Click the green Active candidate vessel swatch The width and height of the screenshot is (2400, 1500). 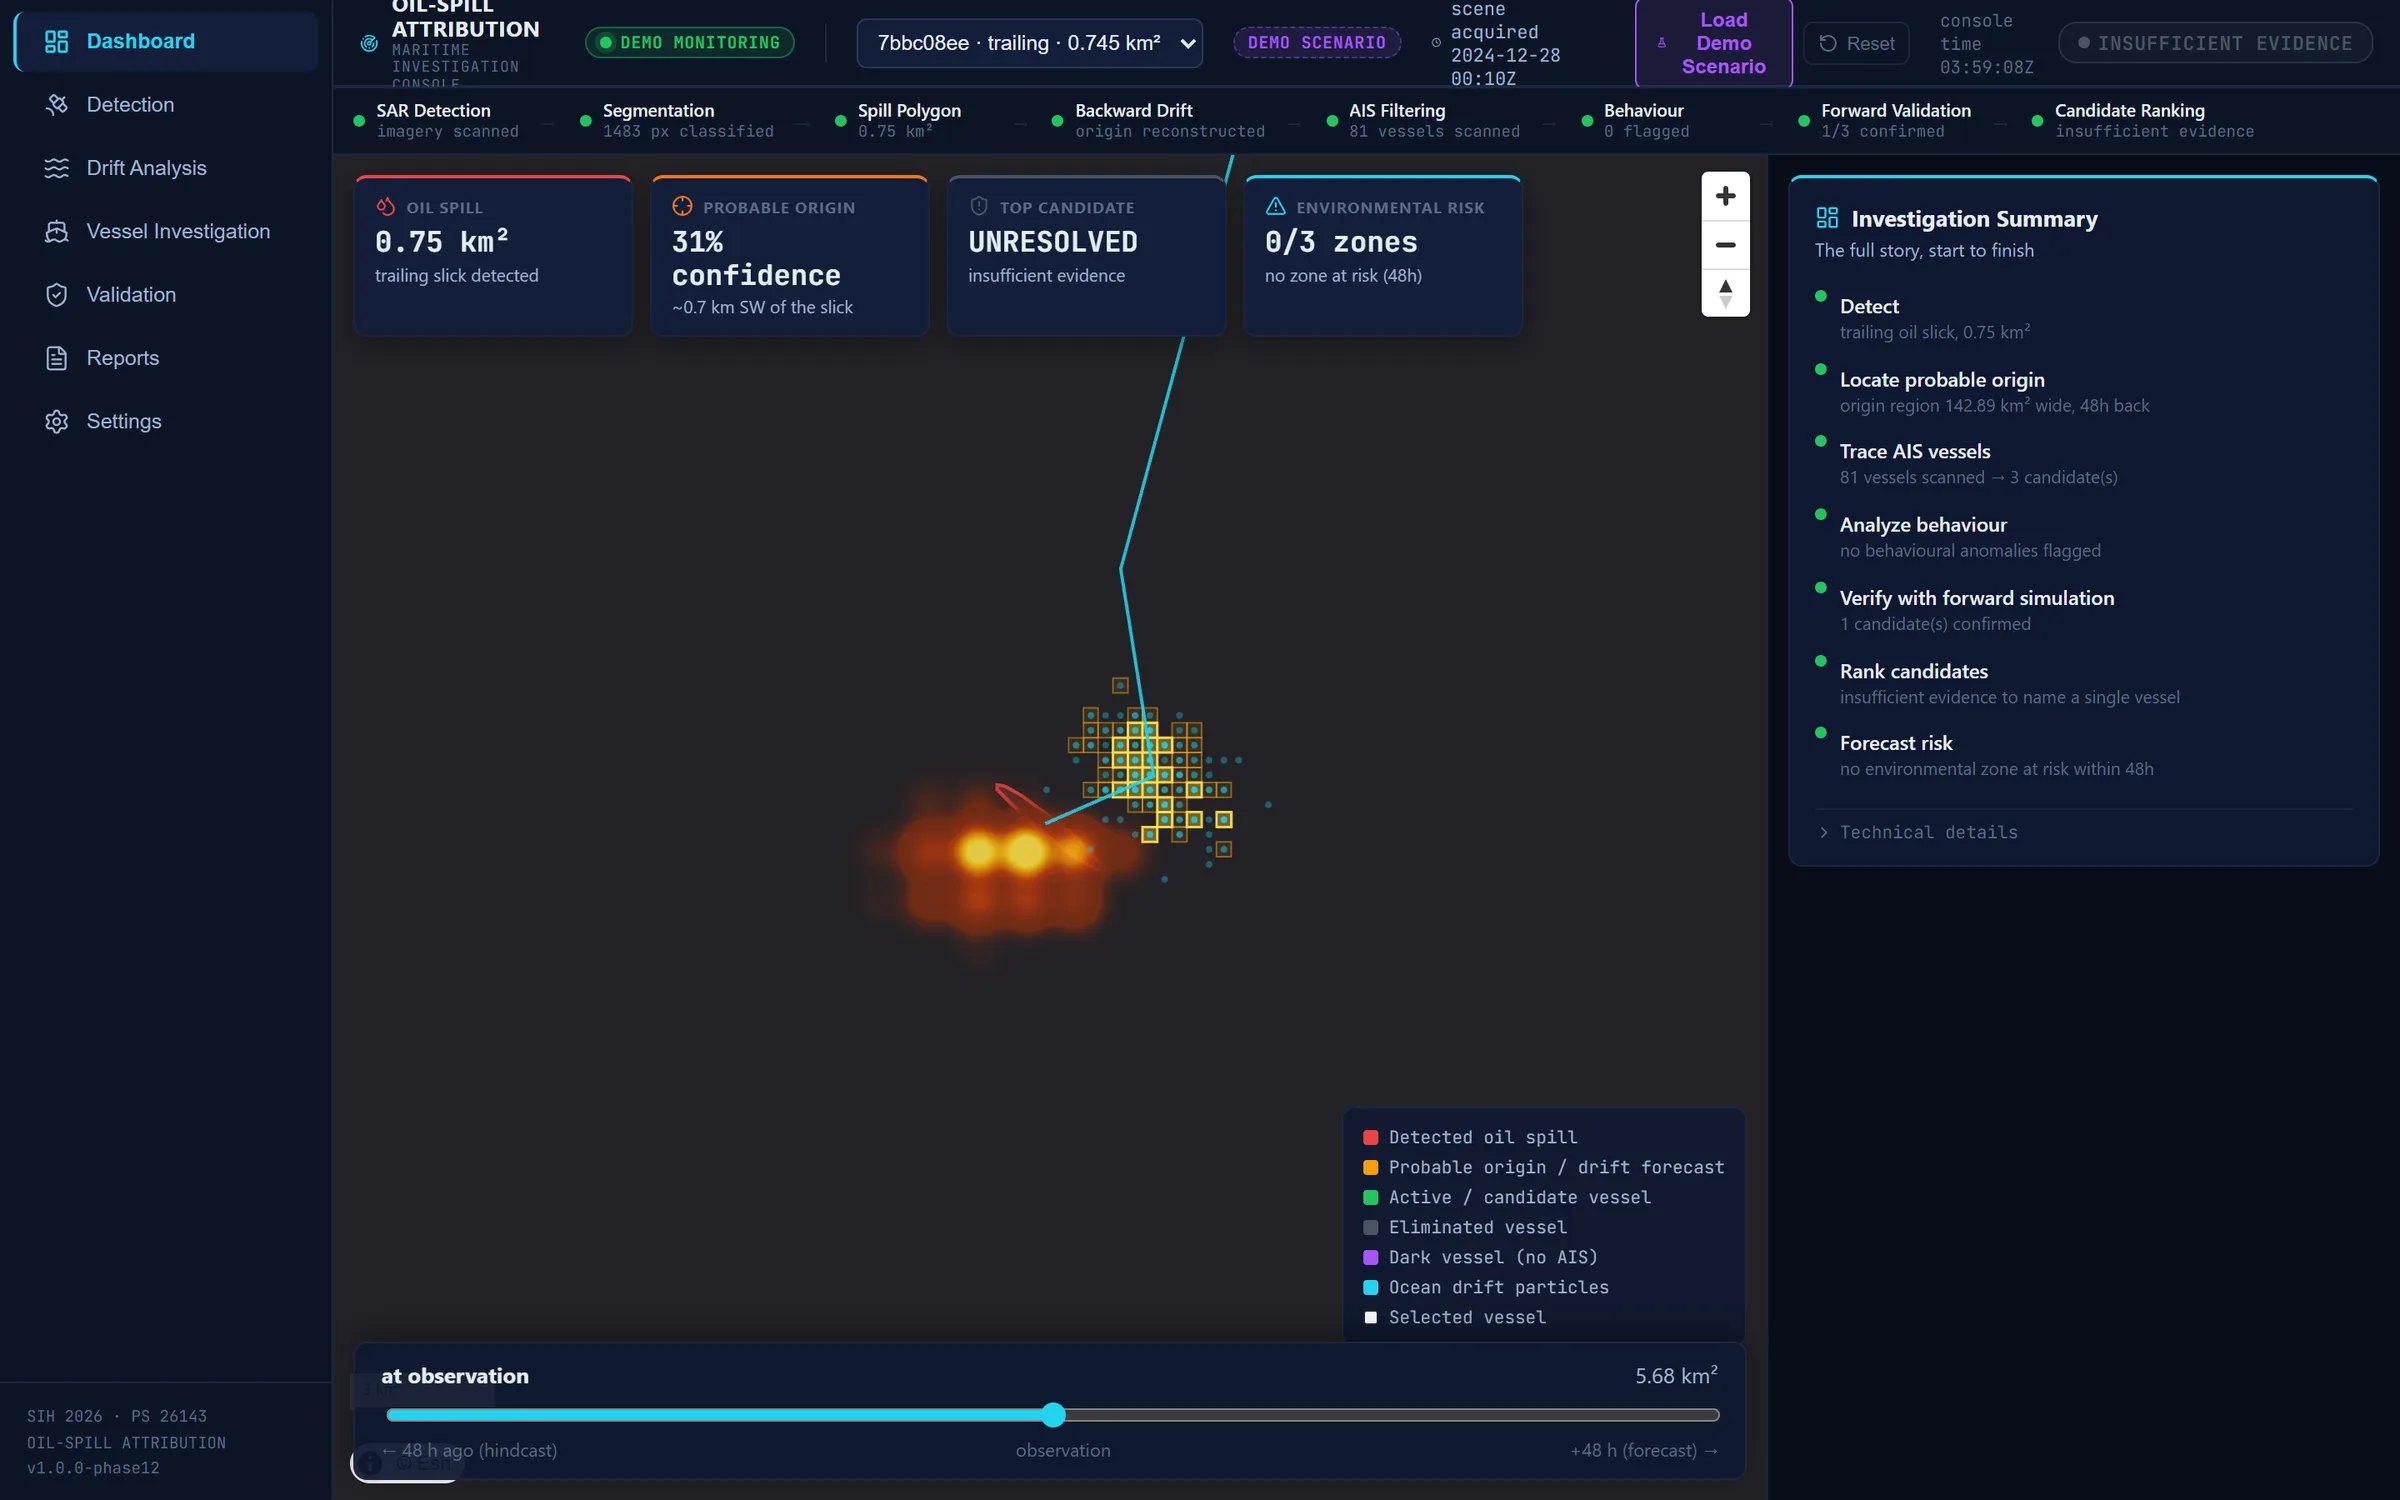pos(1370,1197)
